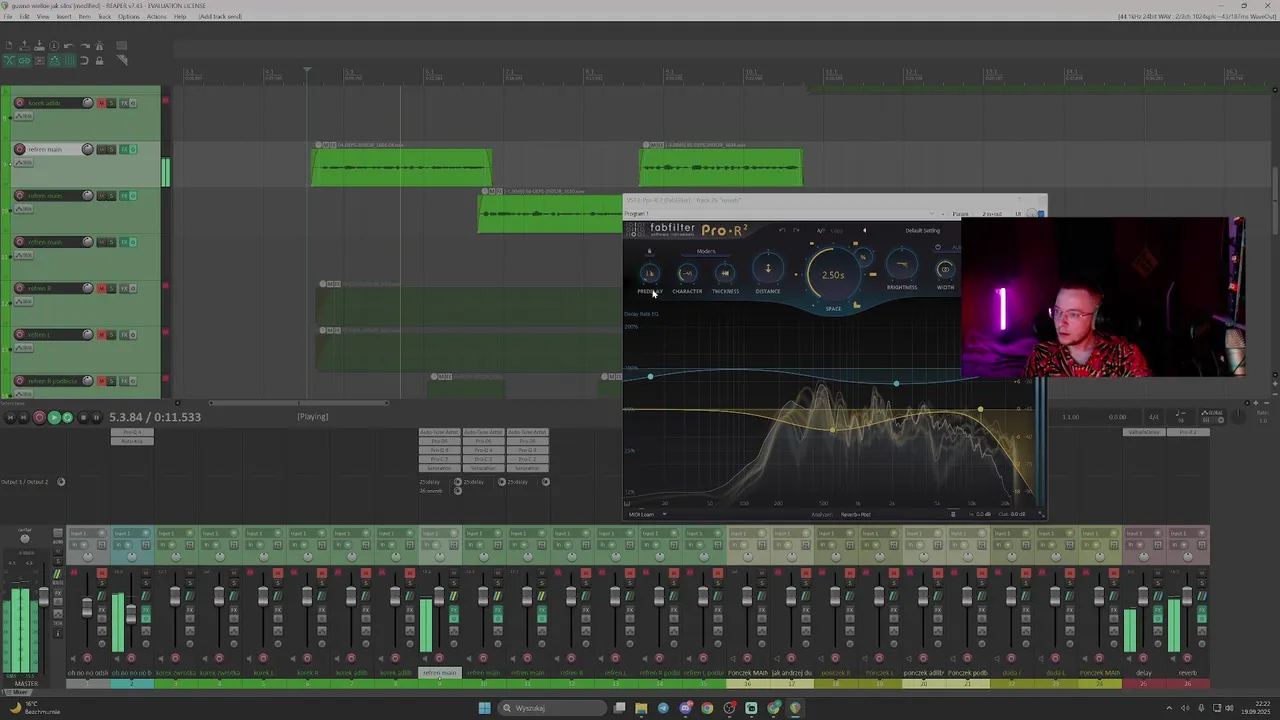The height and width of the screenshot is (720, 1280).
Task: Select the Mixer docker tab
Action: pyautogui.click(x=17, y=692)
